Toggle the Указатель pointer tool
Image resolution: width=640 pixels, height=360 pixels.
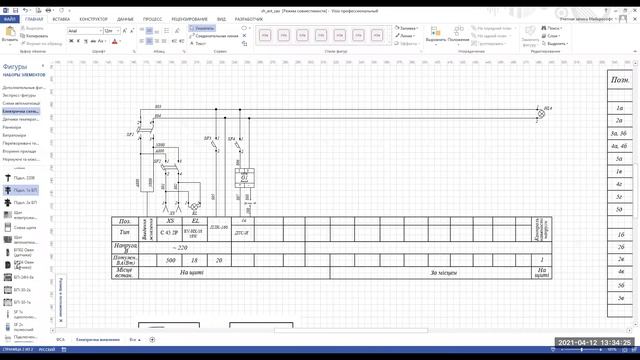point(202,28)
